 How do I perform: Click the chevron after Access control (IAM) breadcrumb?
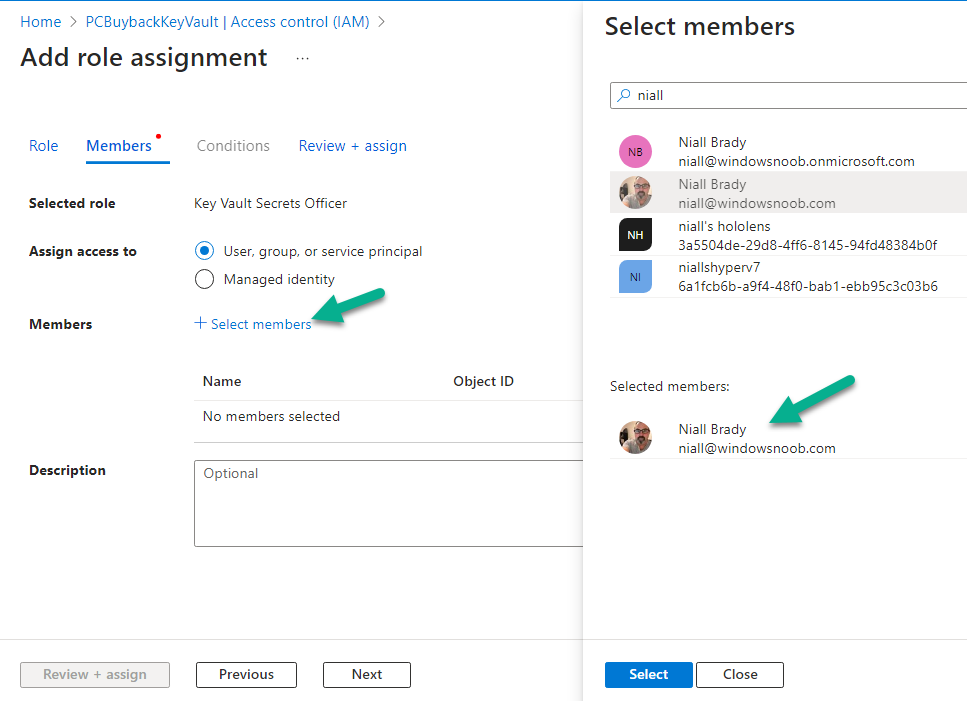coord(381,22)
